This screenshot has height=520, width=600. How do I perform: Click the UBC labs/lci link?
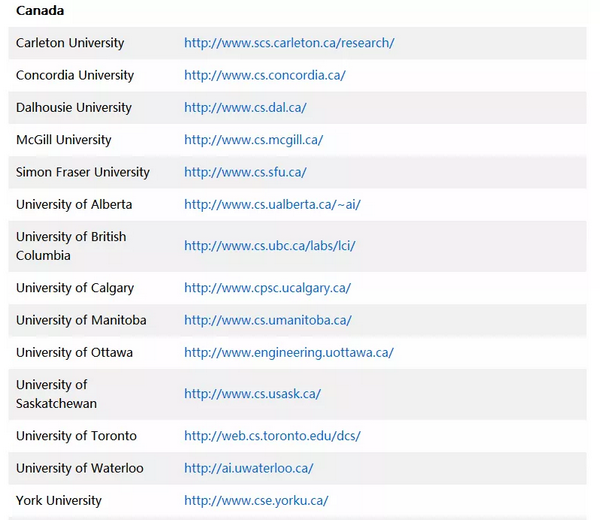click(x=270, y=246)
